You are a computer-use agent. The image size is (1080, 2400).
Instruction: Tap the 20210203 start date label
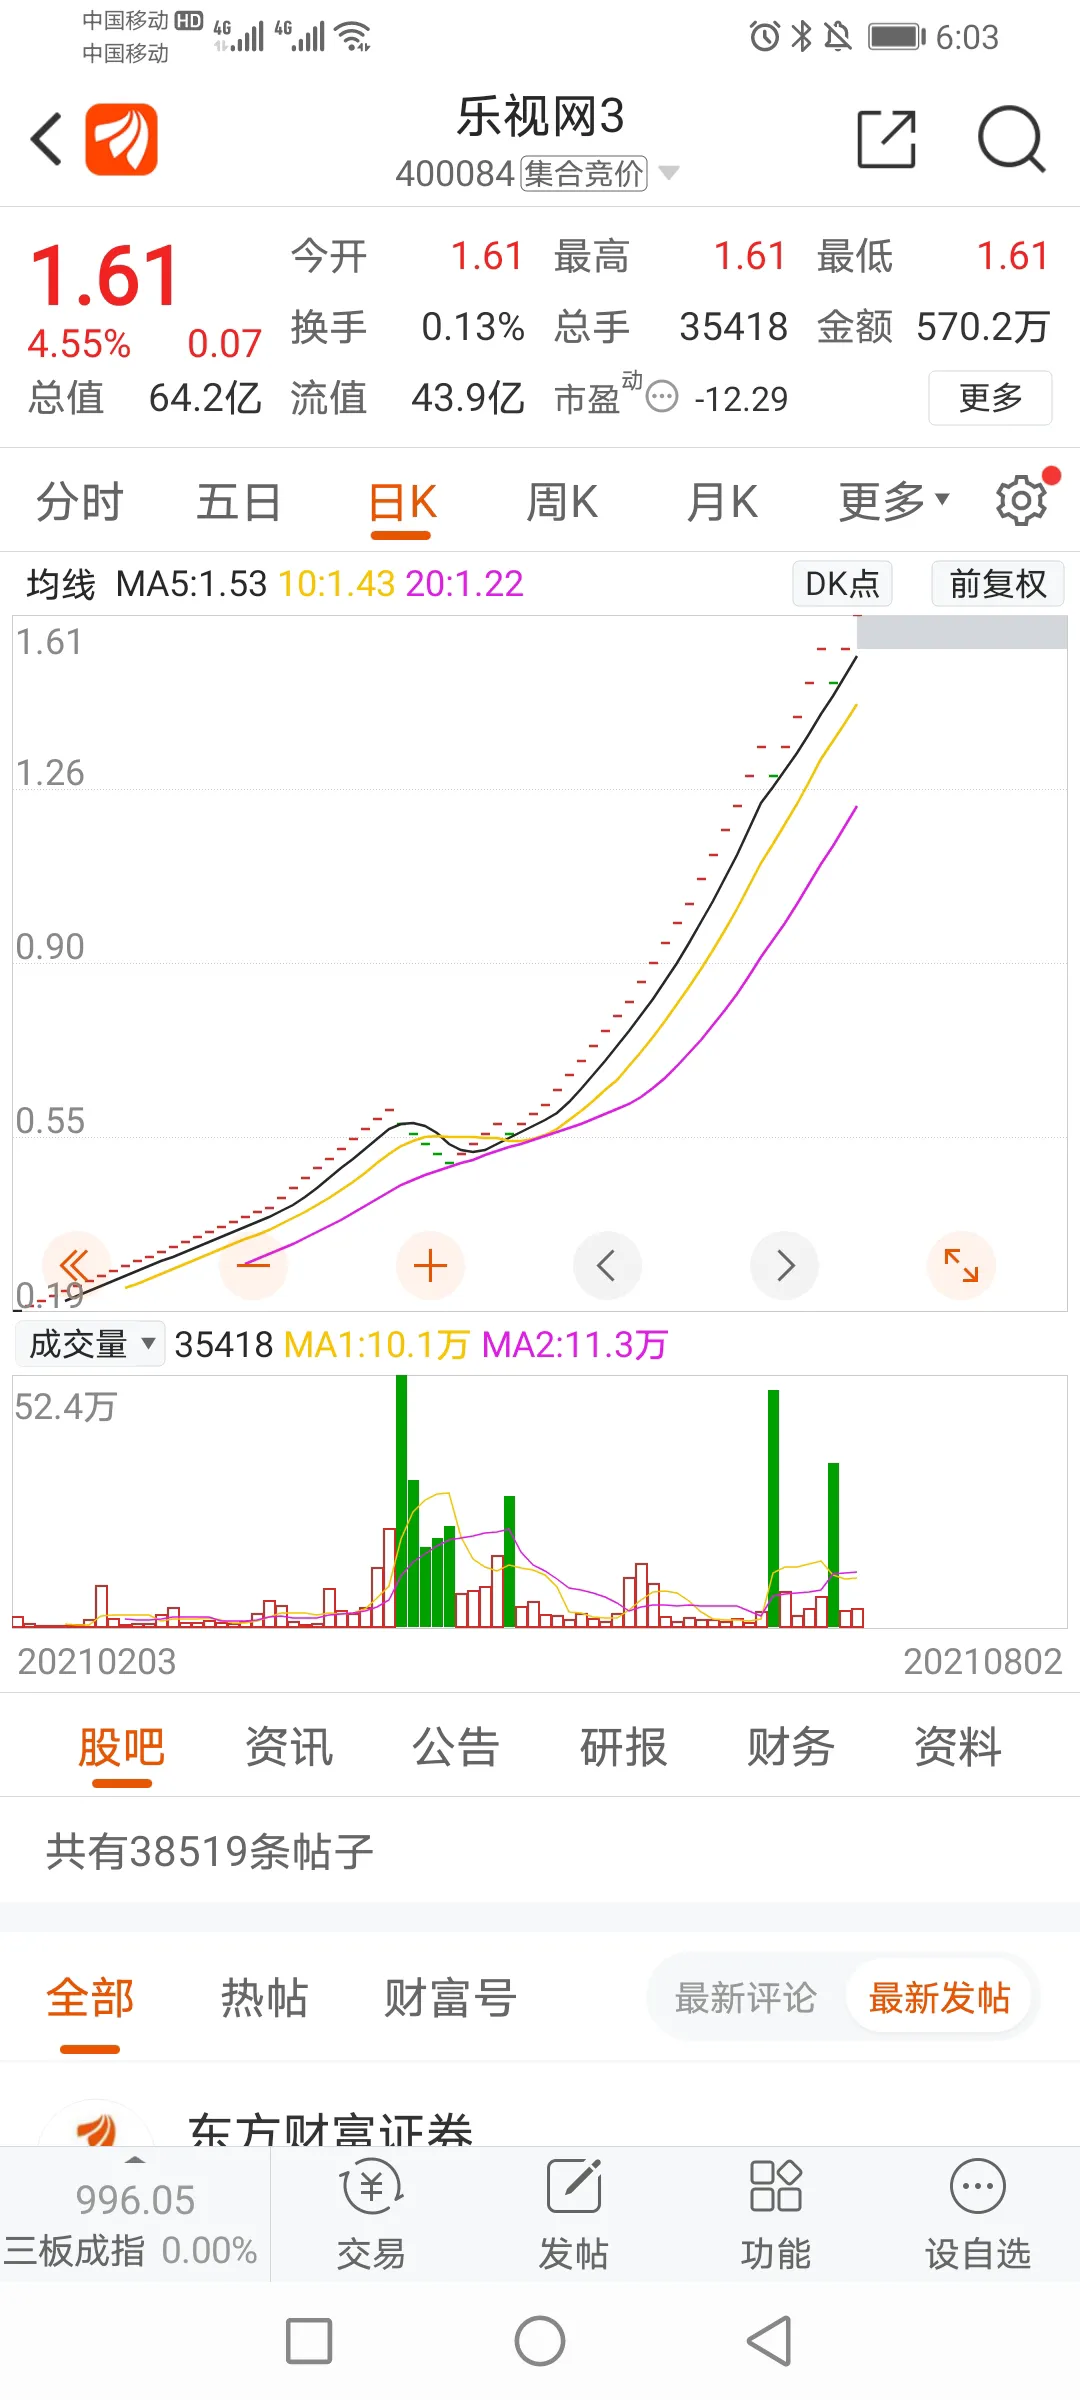click(x=97, y=1661)
